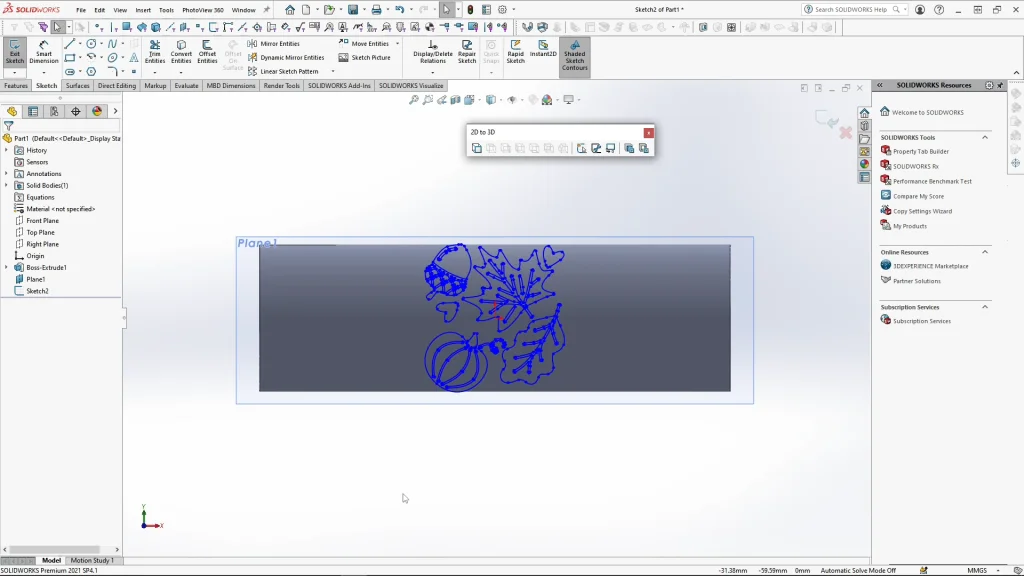Open Display/Delete Relations
This screenshot has width=1024, height=576.
(x=432, y=52)
